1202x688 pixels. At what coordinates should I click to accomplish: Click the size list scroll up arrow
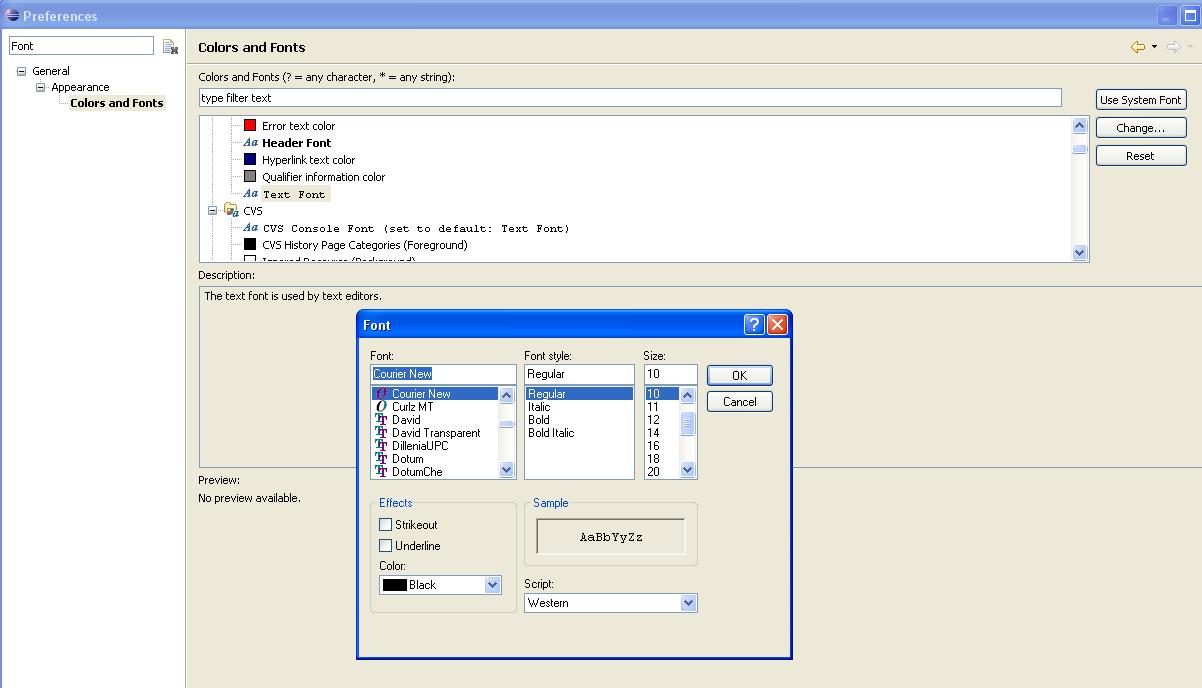click(x=687, y=396)
